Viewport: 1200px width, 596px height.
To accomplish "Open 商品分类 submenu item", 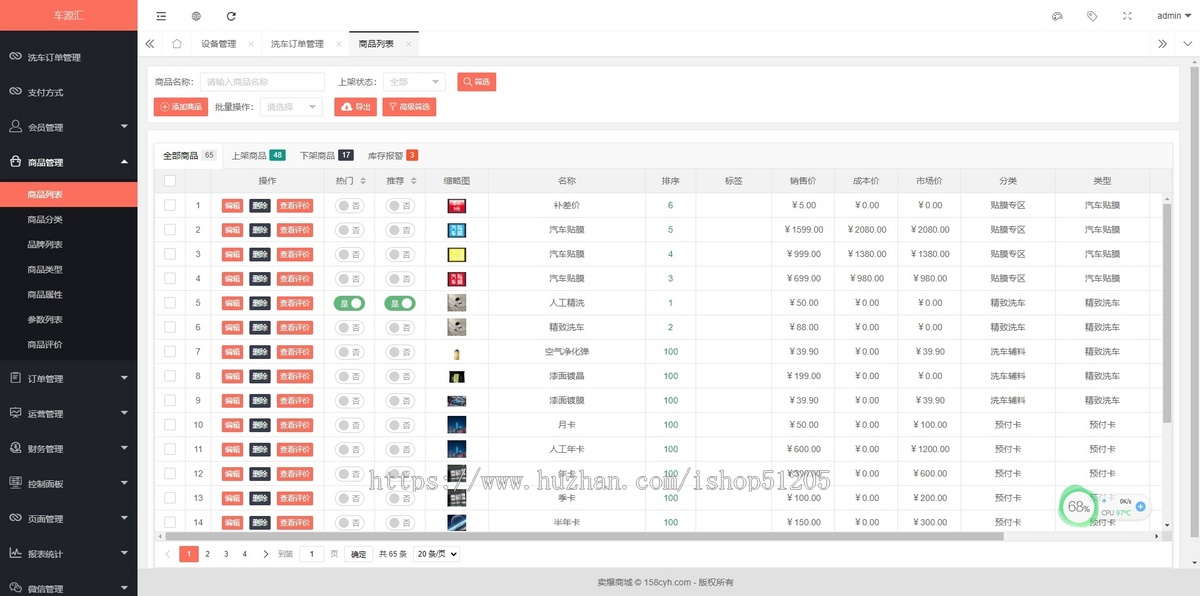I will [45, 219].
